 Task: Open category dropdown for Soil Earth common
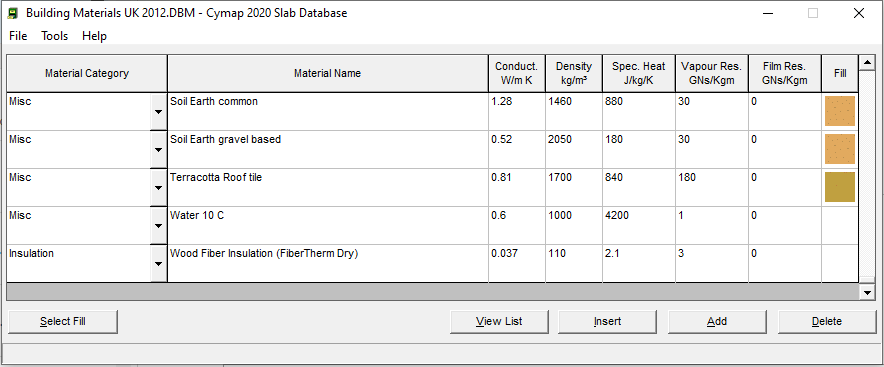(158, 112)
